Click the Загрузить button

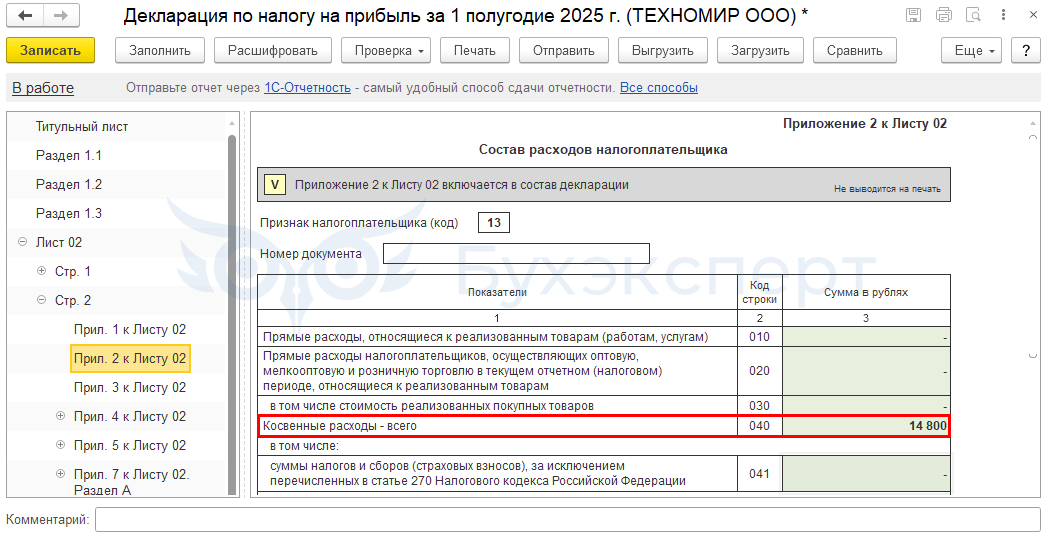coord(760,51)
